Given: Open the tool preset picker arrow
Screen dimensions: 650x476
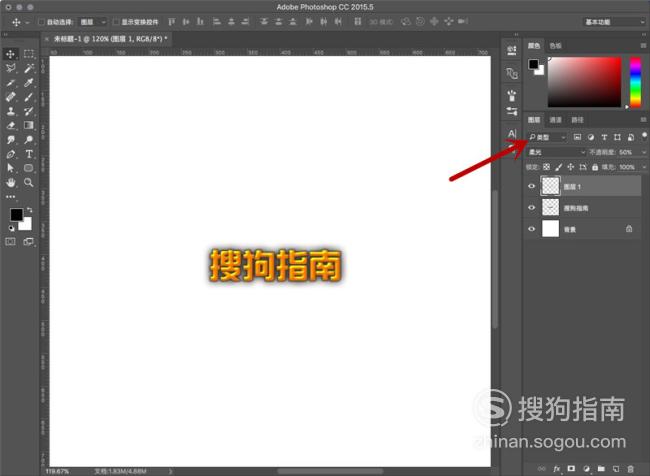Looking at the screenshot, I should click(x=27, y=22).
